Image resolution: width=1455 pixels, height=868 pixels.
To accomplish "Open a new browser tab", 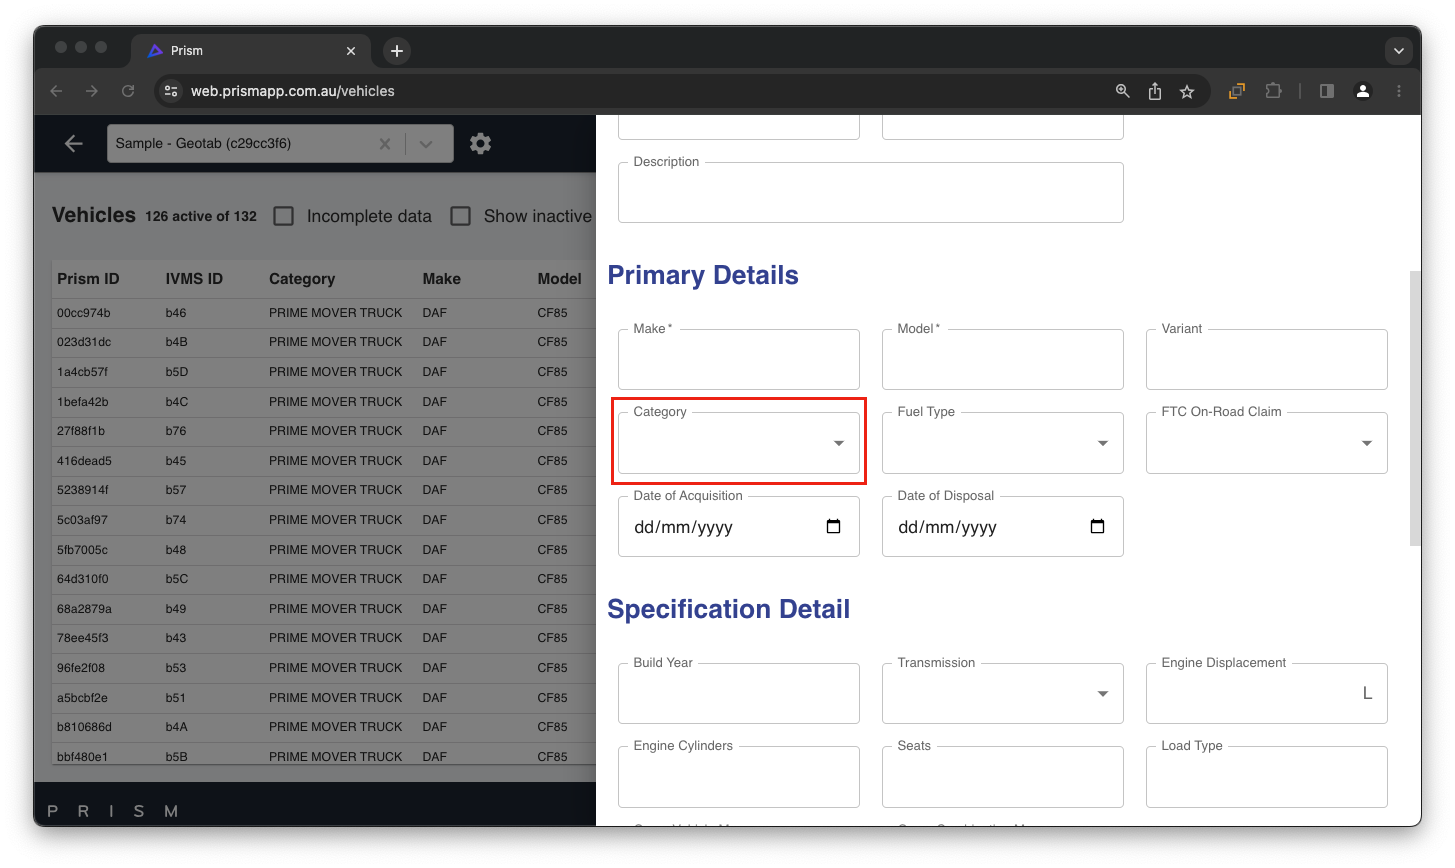I will coord(397,51).
